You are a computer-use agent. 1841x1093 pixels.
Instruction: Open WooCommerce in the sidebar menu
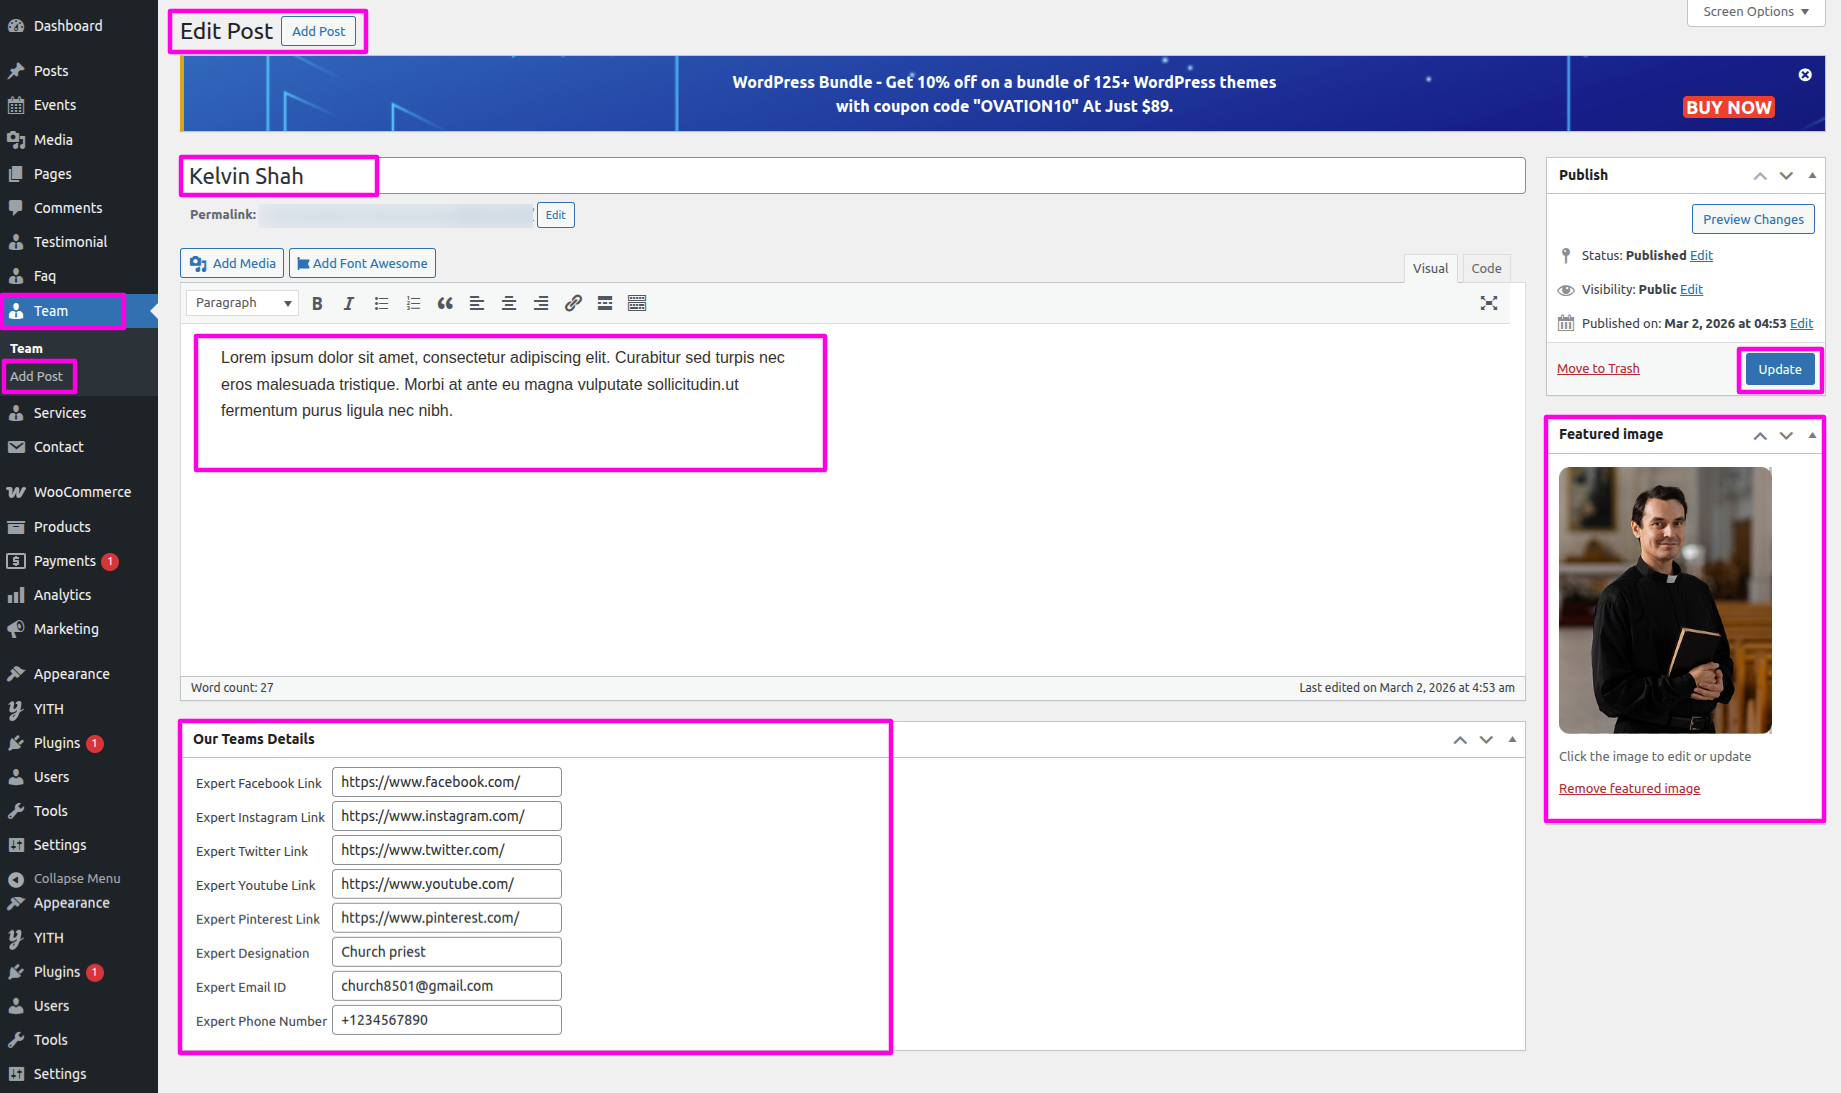coord(82,492)
